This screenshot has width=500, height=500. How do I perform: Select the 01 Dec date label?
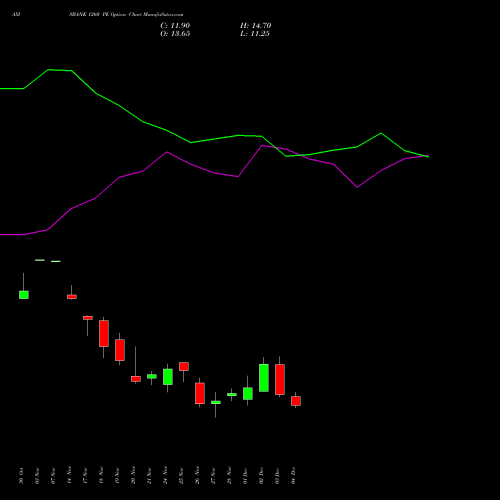pos(245,476)
